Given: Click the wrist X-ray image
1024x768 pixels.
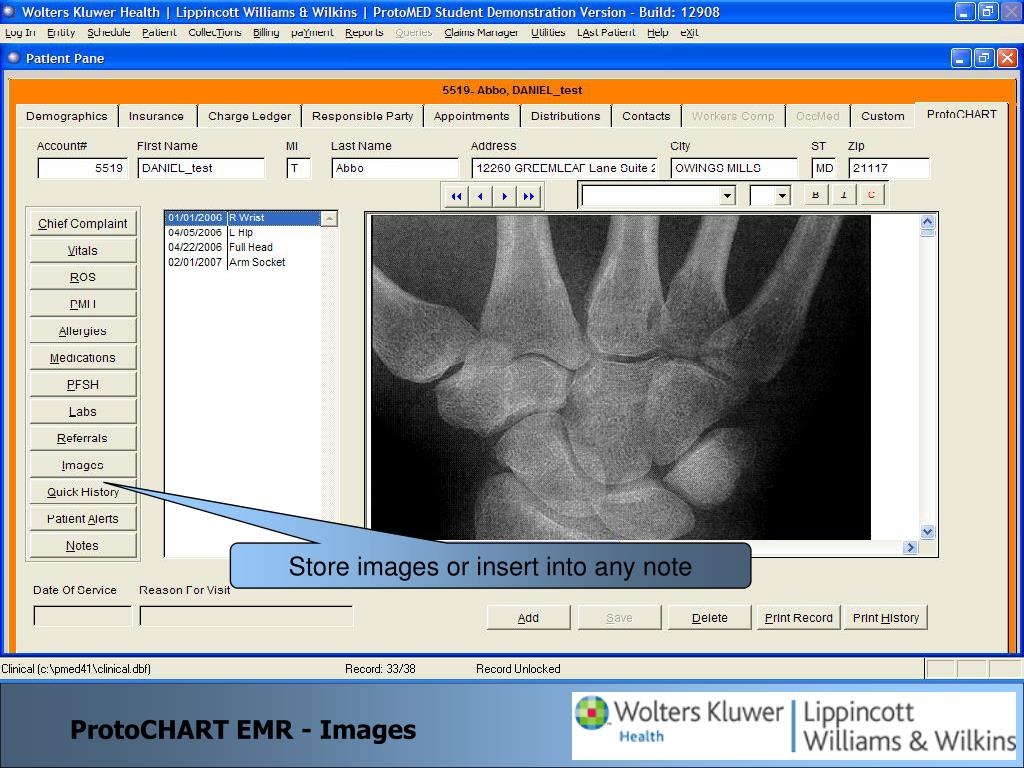Looking at the screenshot, I should coord(621,377).
